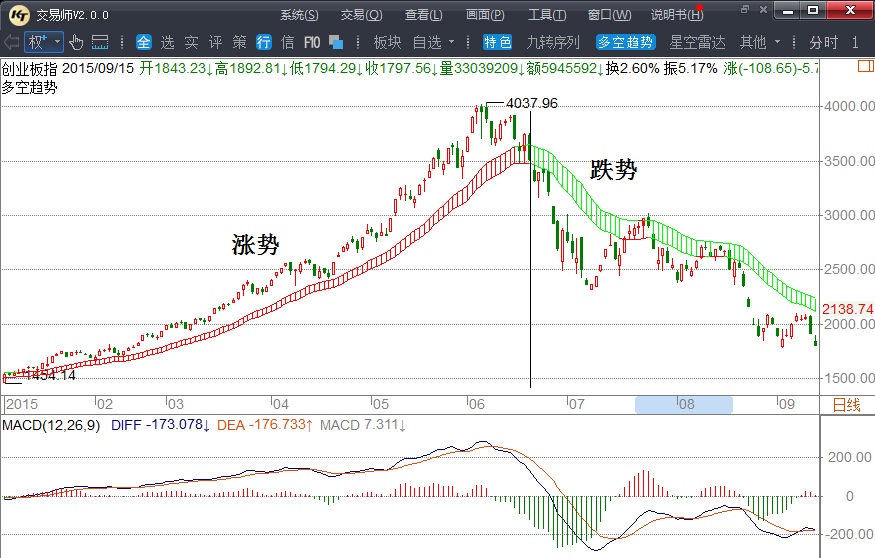Viewport: 875px width, 558px height.
Task: Open the F10 company info
Action: 311,42
